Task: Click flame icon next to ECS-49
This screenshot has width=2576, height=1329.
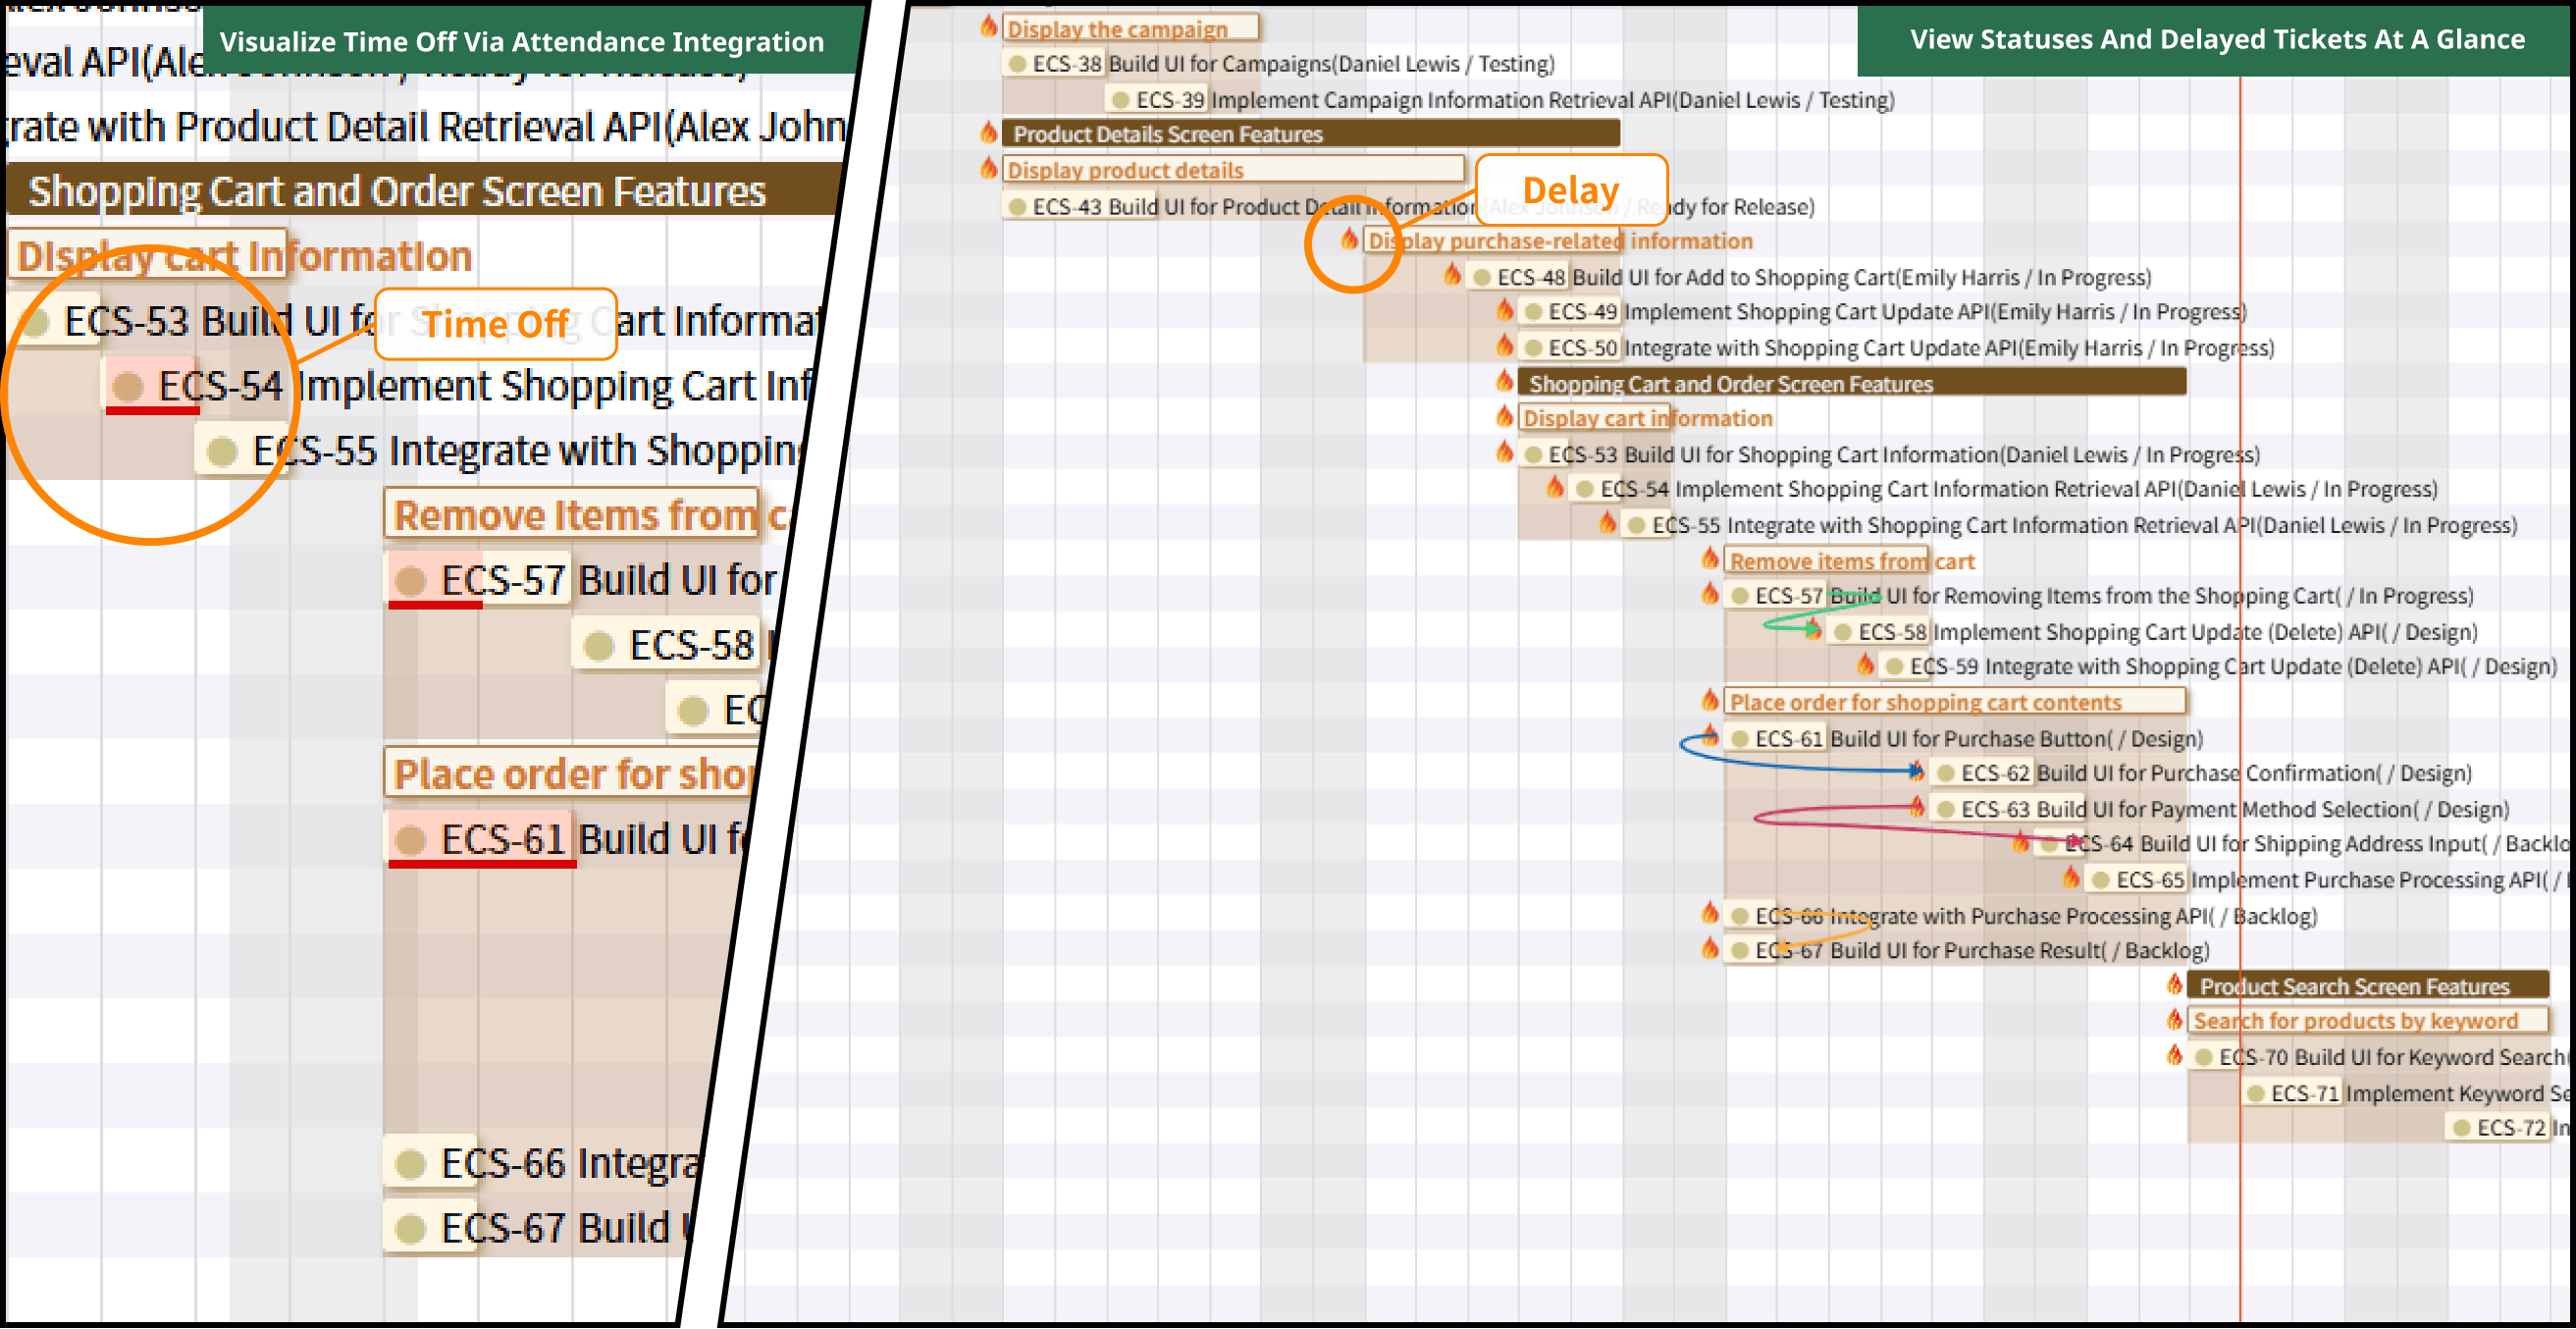Action: coord(1504,310)
